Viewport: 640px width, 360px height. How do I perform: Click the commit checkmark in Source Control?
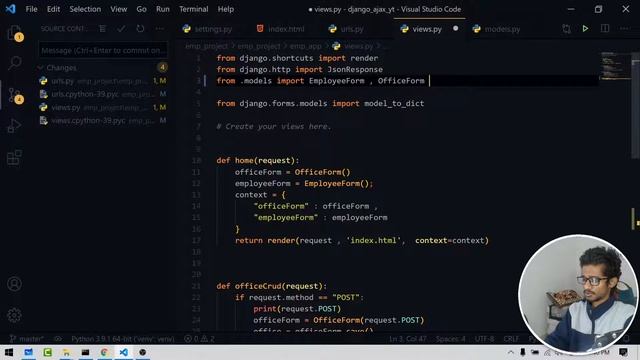pos(121,29)
